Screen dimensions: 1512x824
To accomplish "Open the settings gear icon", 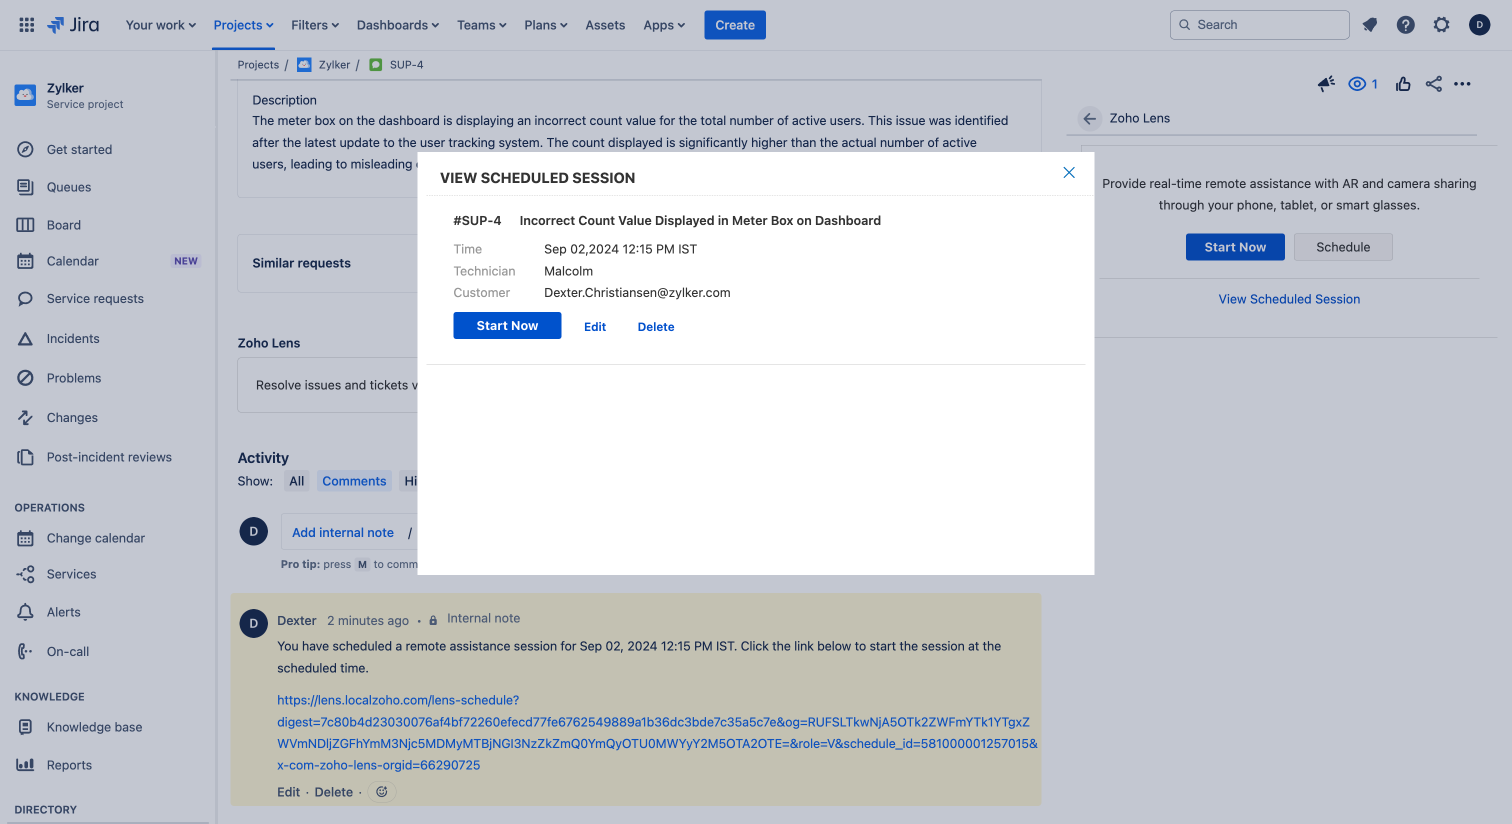I will (x=1442, y=25).
